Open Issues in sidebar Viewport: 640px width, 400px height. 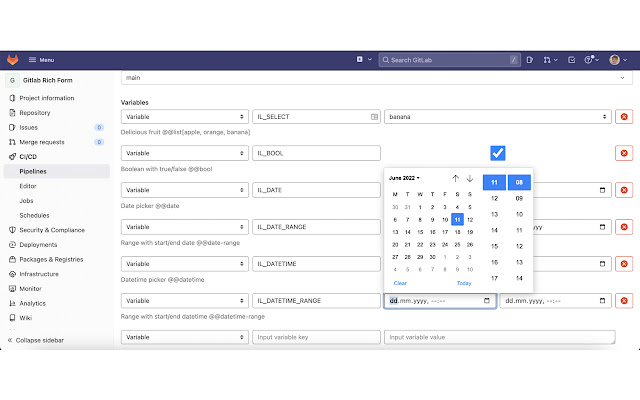28,127
